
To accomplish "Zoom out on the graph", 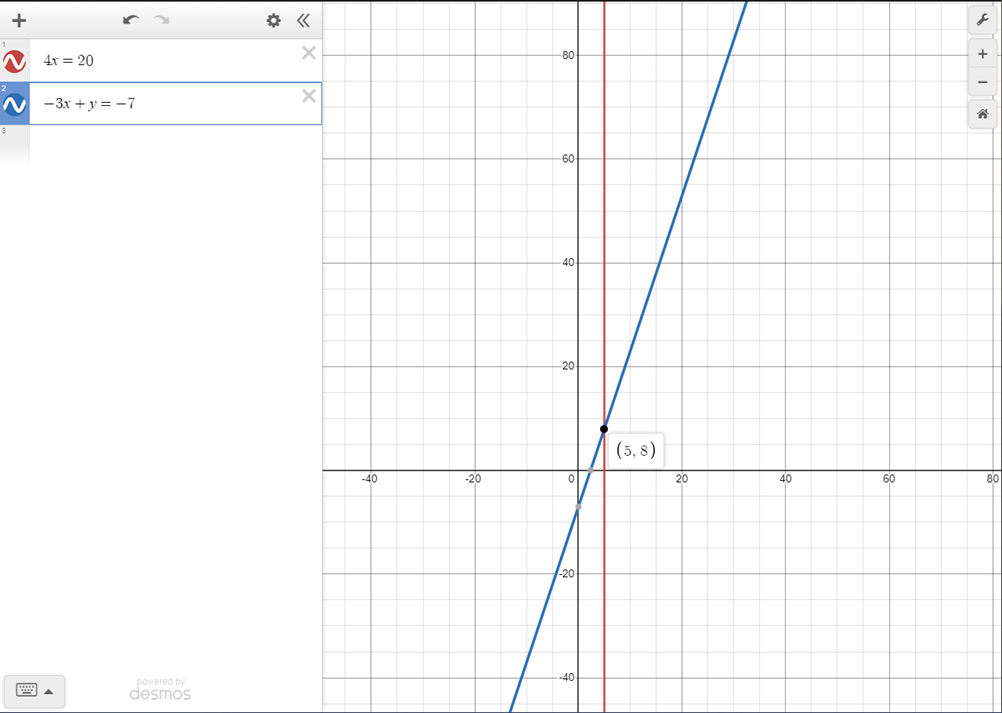I will click(983, 82).
